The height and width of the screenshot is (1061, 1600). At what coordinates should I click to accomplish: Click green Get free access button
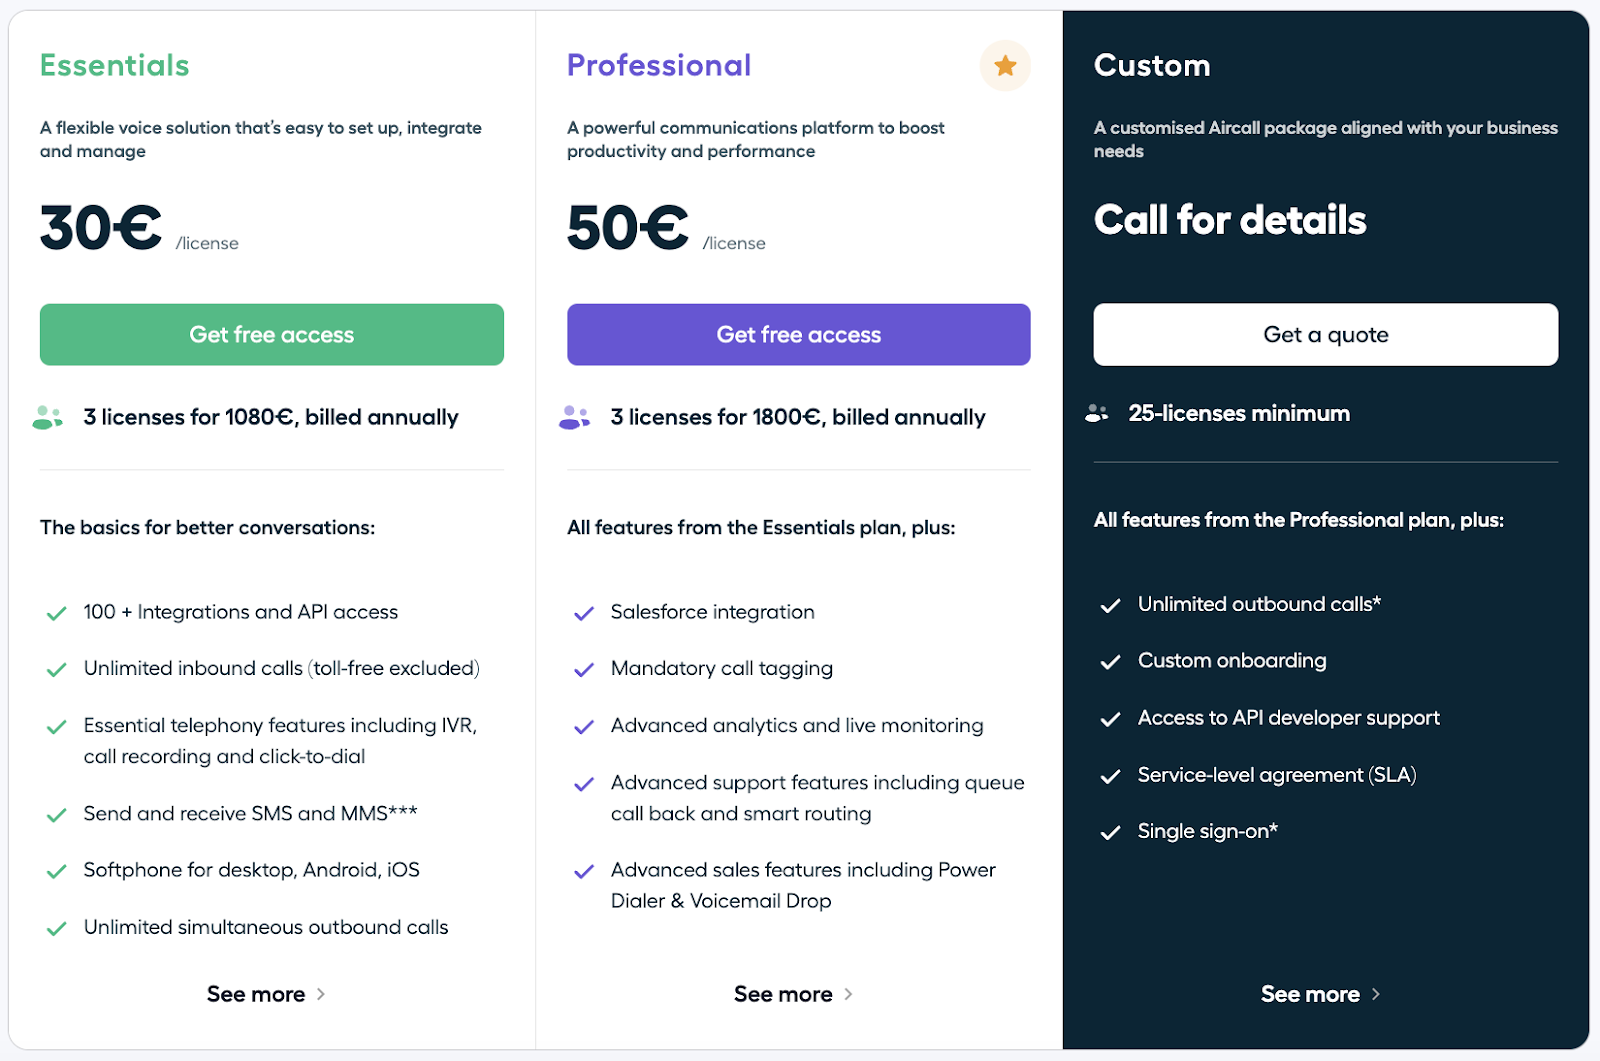click(272, 335)
